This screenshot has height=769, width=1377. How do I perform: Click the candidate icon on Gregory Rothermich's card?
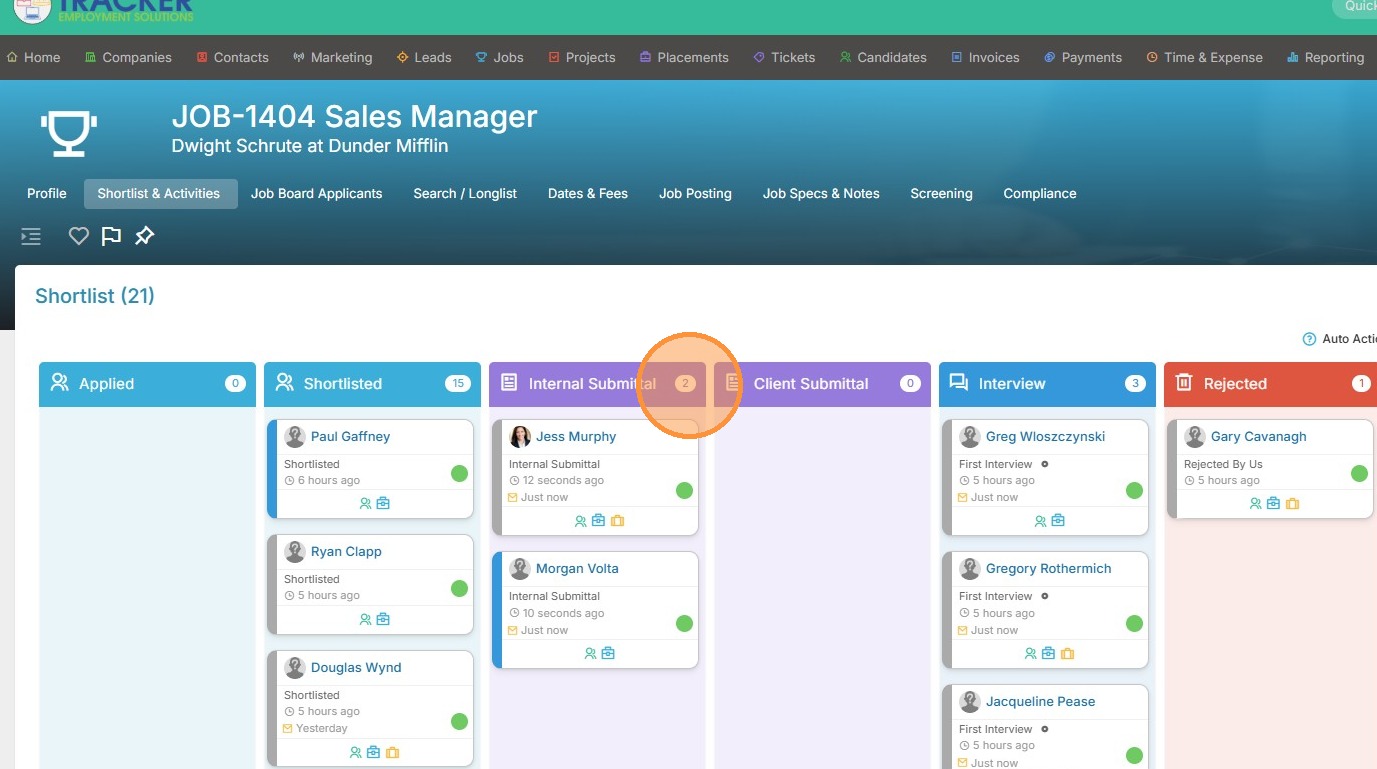pos(1031,653)
